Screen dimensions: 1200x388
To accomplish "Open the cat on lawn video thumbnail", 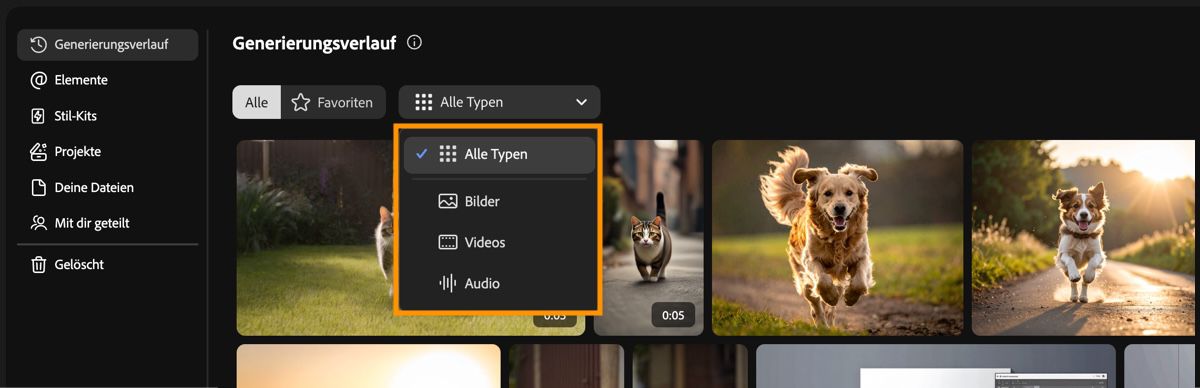I will (x=315, y=237).
